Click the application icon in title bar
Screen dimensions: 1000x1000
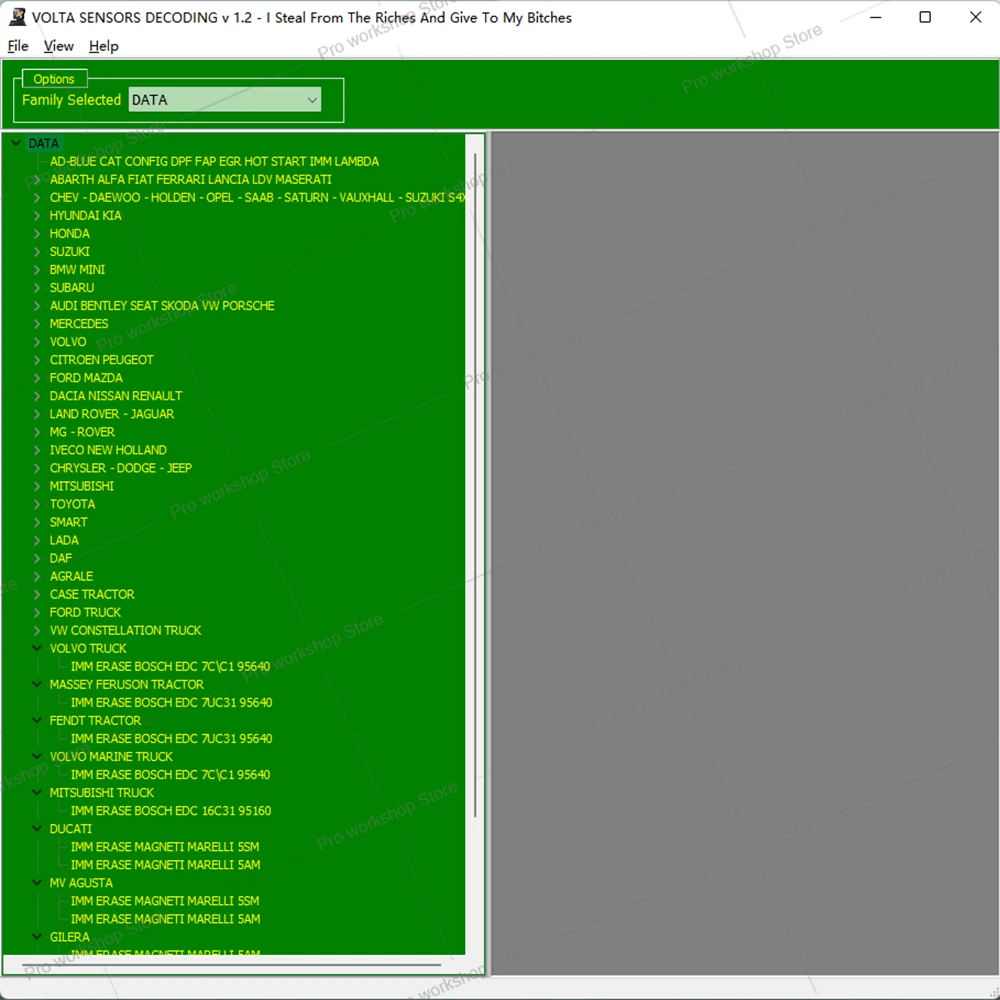tap(17, 17)
